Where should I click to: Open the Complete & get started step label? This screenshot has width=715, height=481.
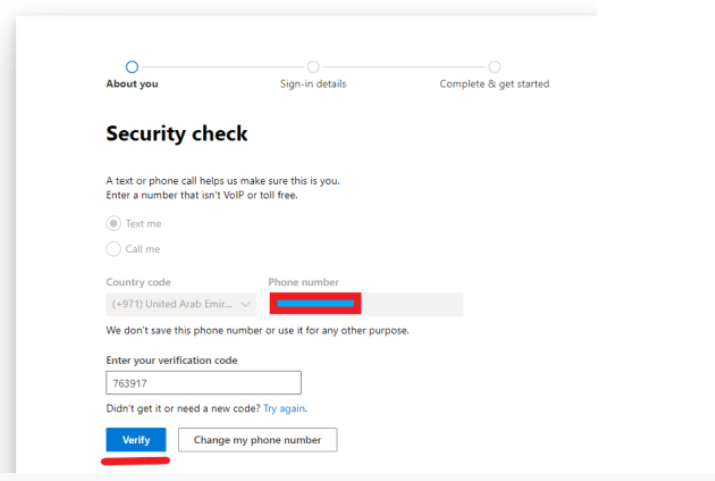[x=494, y=84]
